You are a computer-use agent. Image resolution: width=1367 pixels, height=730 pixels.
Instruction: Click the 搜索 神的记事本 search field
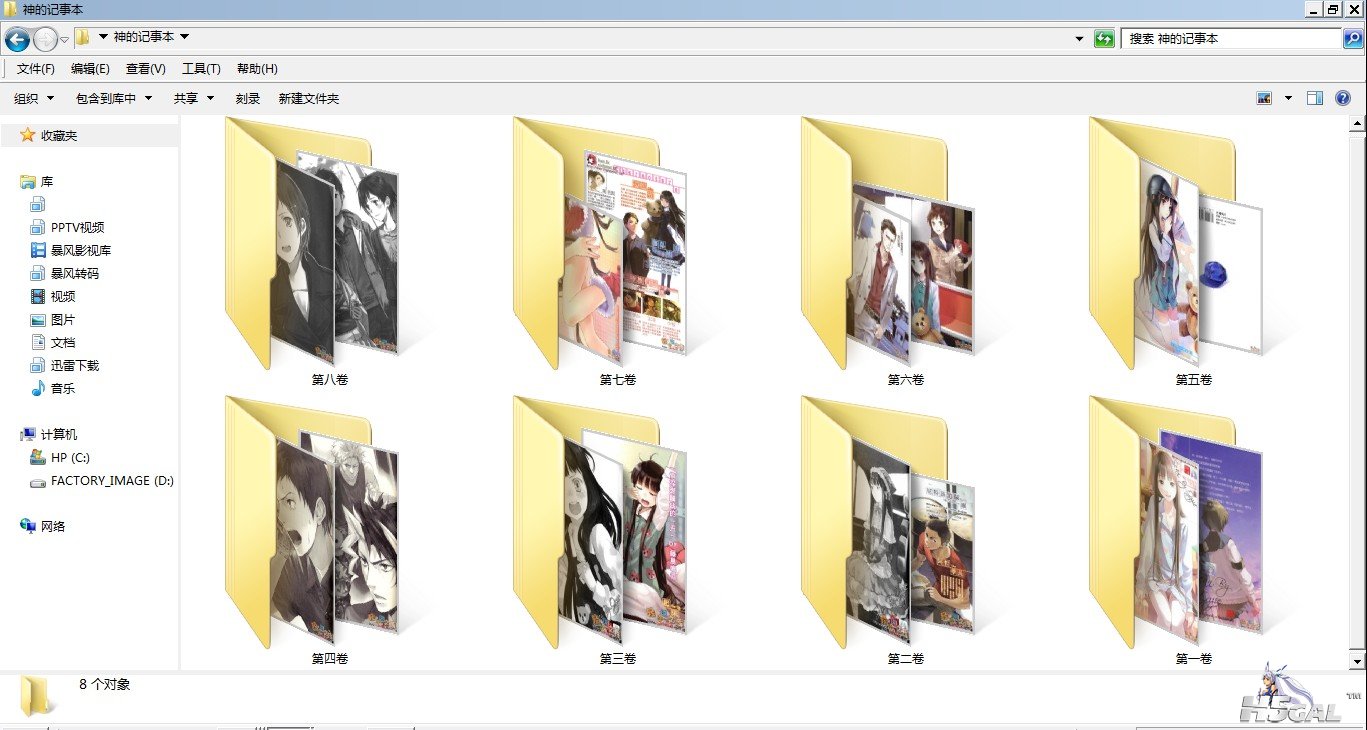1231,39
